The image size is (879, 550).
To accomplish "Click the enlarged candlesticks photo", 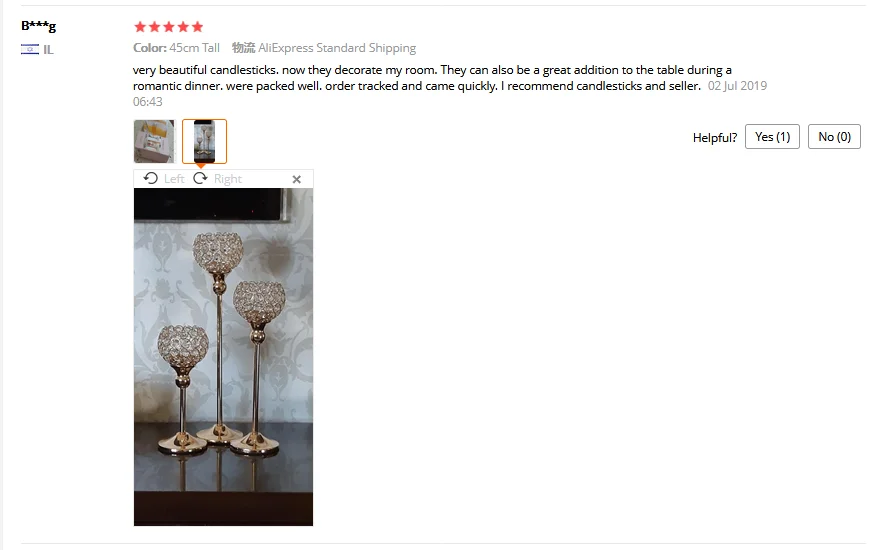I will [x=223, y=357].
